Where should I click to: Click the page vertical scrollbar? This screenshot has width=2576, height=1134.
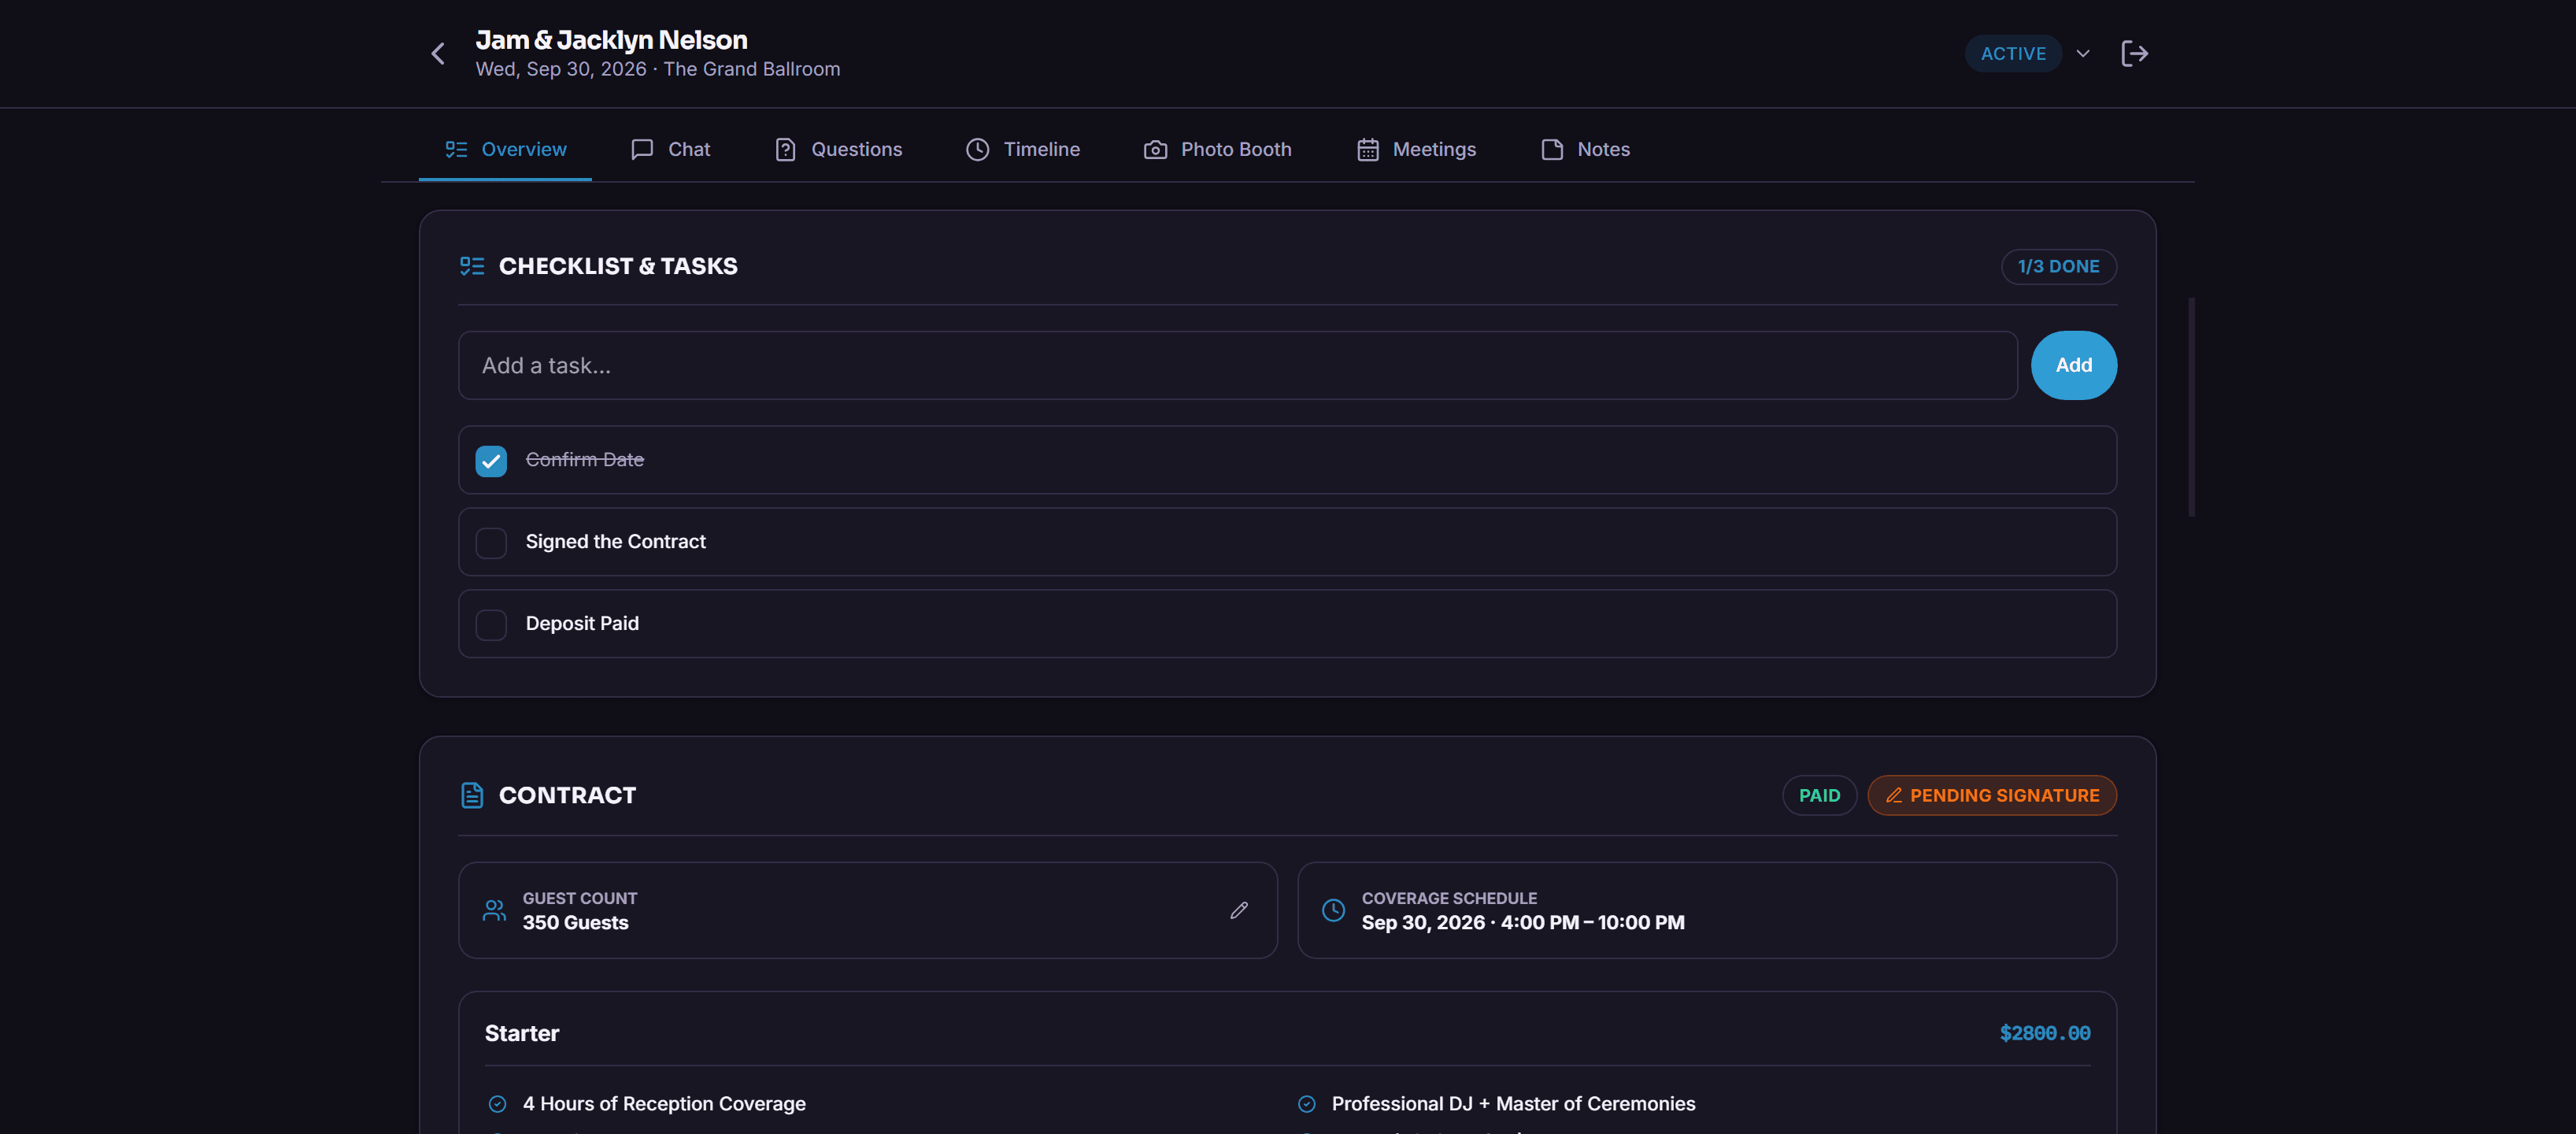pyautogui.click(x=2191, y=407)
